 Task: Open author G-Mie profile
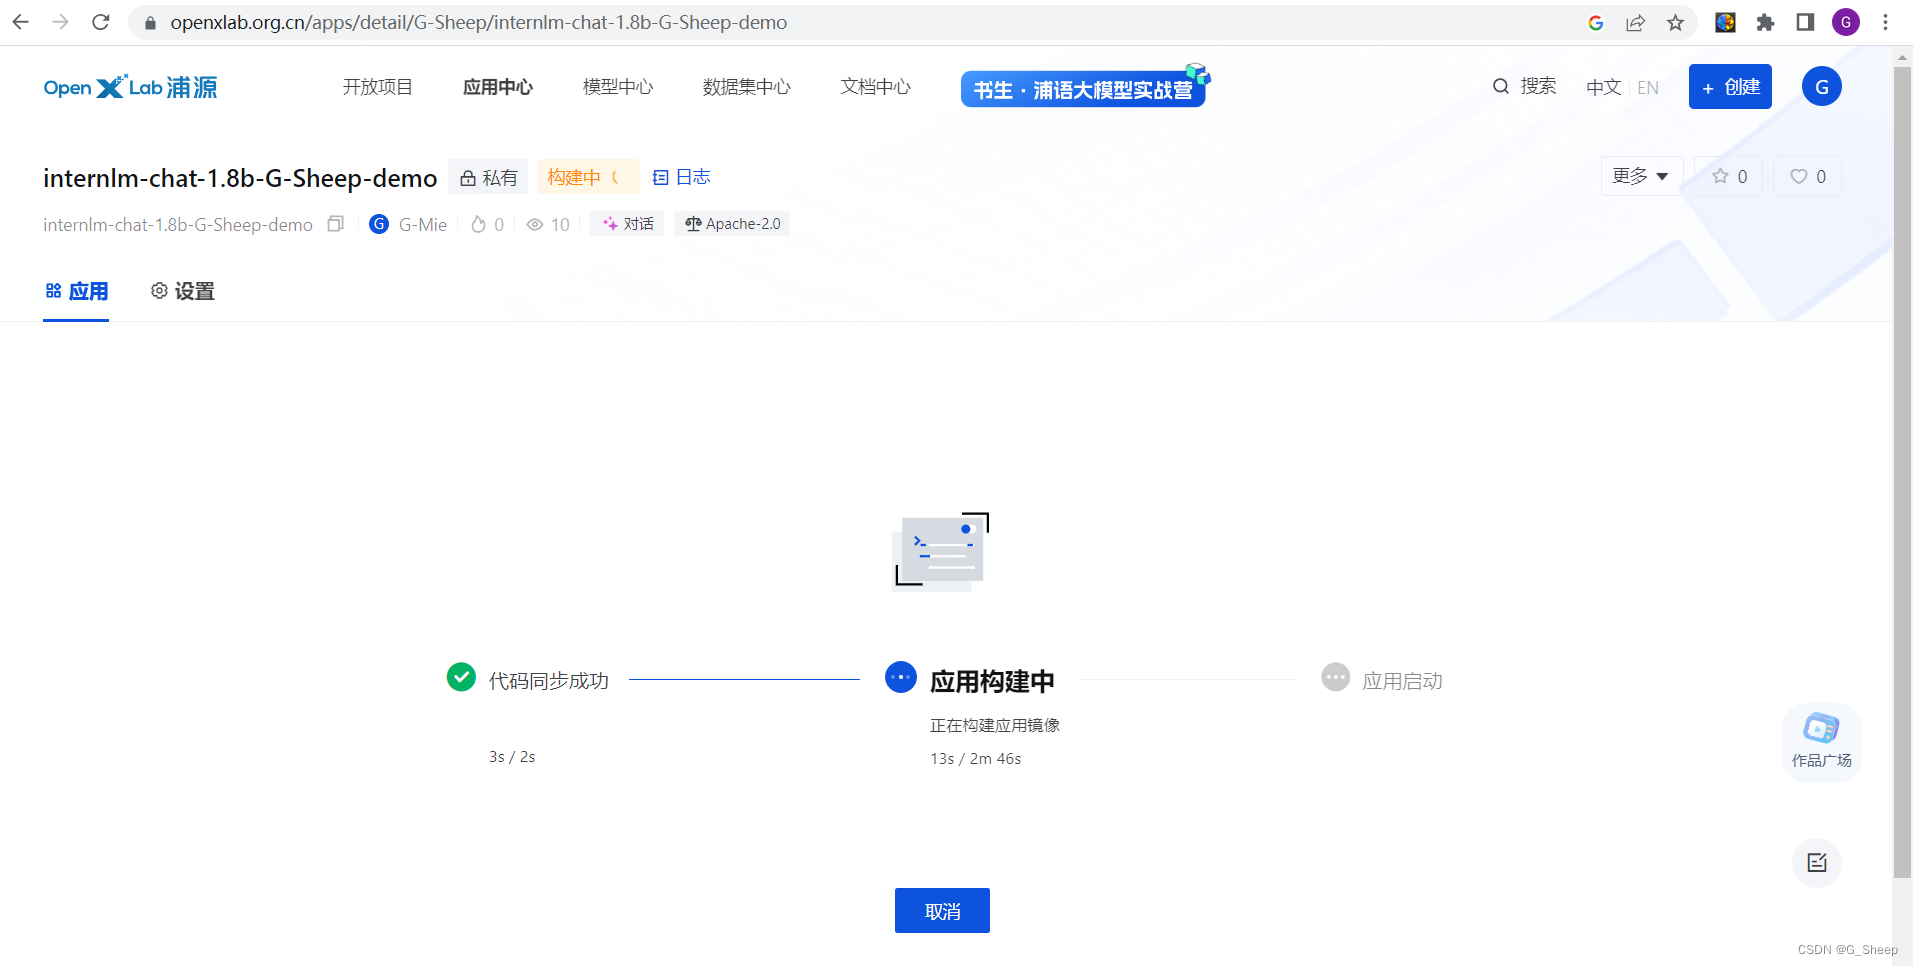408,224
